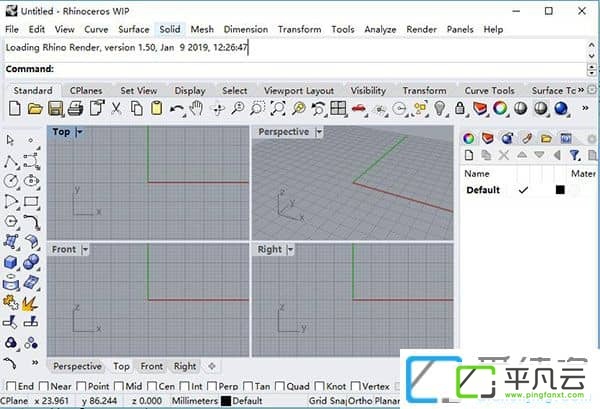Click the Undo arrow icon
This screenshot has width=600, height=409.
pyautogui.click(x=177, y=109)
